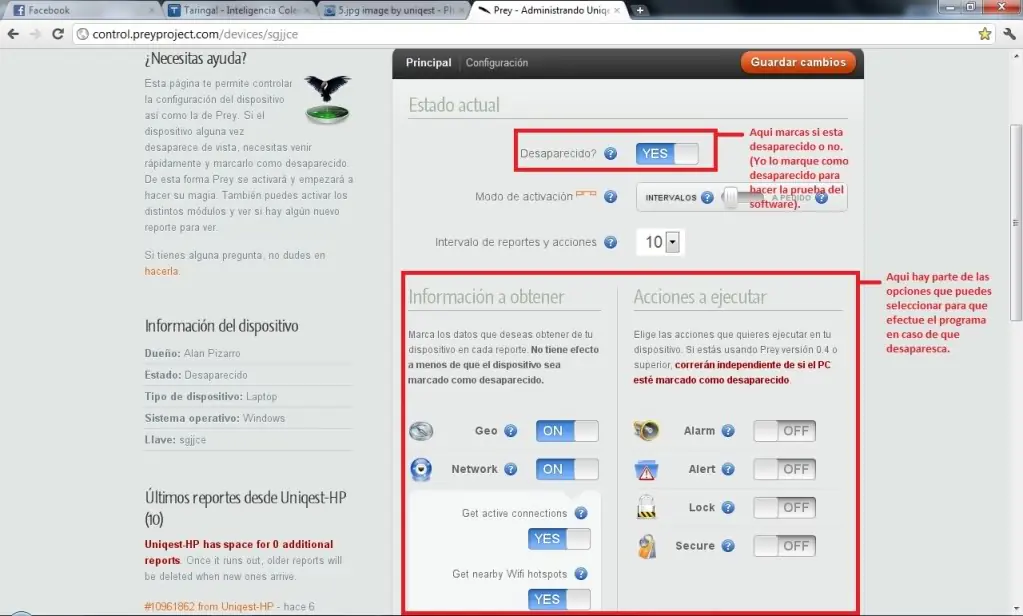Click the 'Información del dispositivo' heading
The image size is (1023, 616).
pyautogui.click(x=221, y=326)
